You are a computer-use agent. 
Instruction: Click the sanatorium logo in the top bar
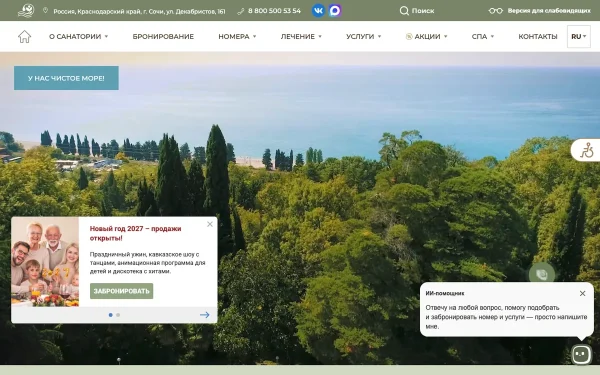click(x=26, y=10)
